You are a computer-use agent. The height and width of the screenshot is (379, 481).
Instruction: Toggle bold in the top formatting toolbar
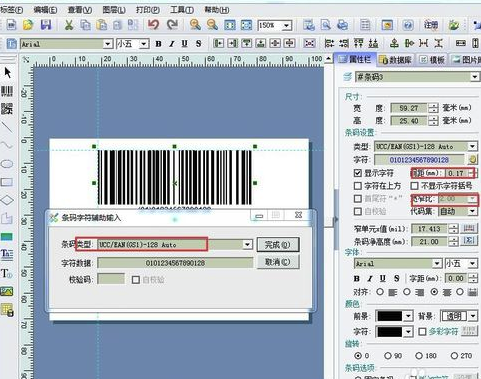point(158,44)
